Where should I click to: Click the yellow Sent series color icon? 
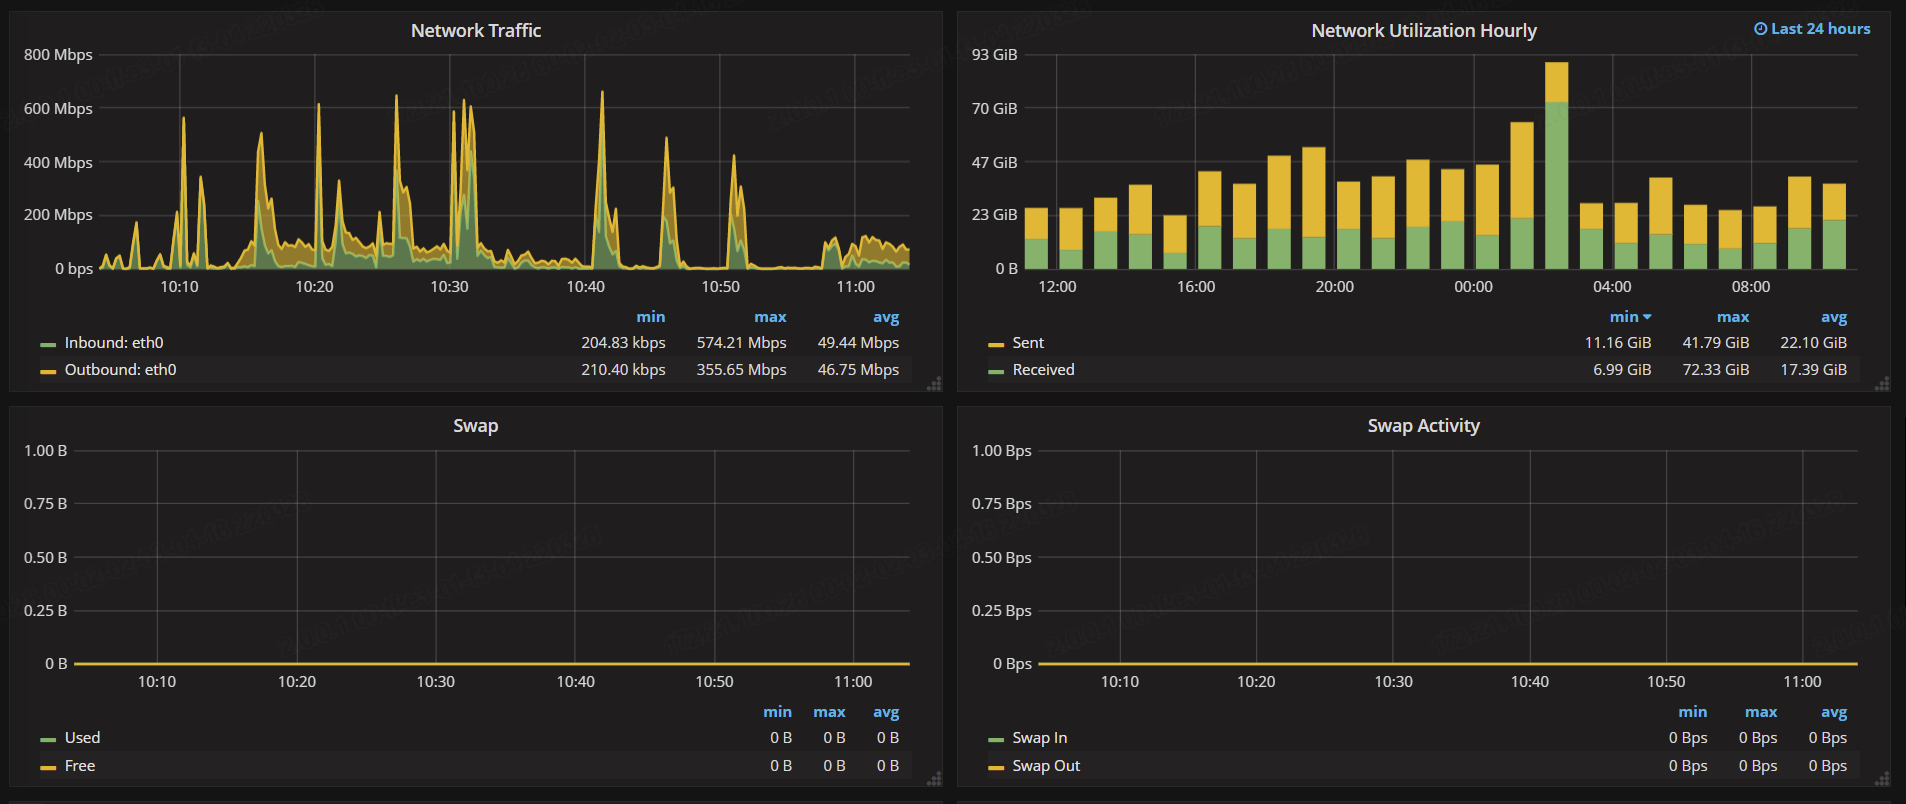(x=995, y=344)
